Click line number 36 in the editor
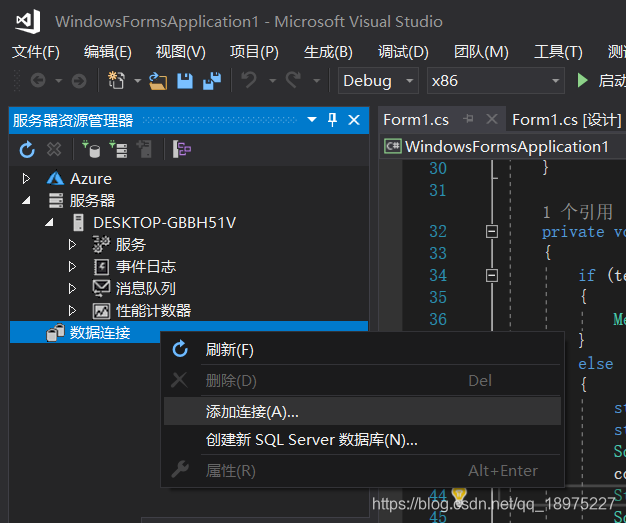626x523 pixels. [x=438, y=319]
